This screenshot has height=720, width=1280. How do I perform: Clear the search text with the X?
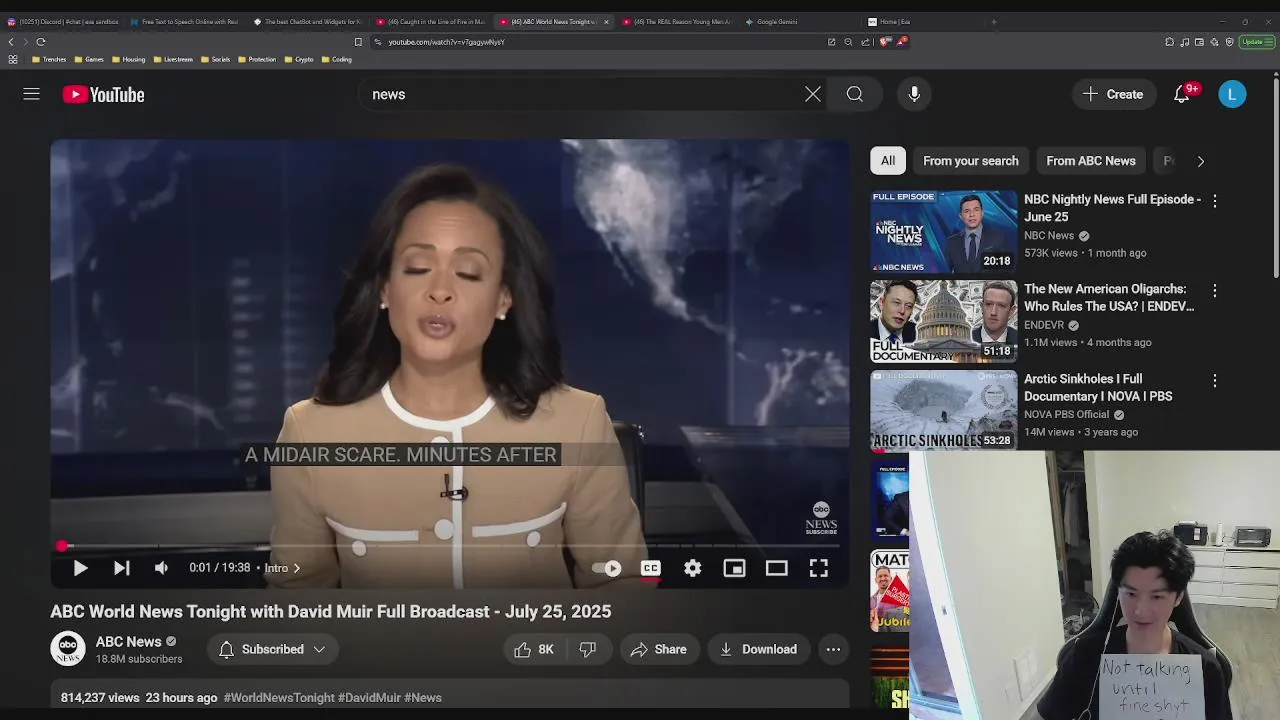pos(812,94)
